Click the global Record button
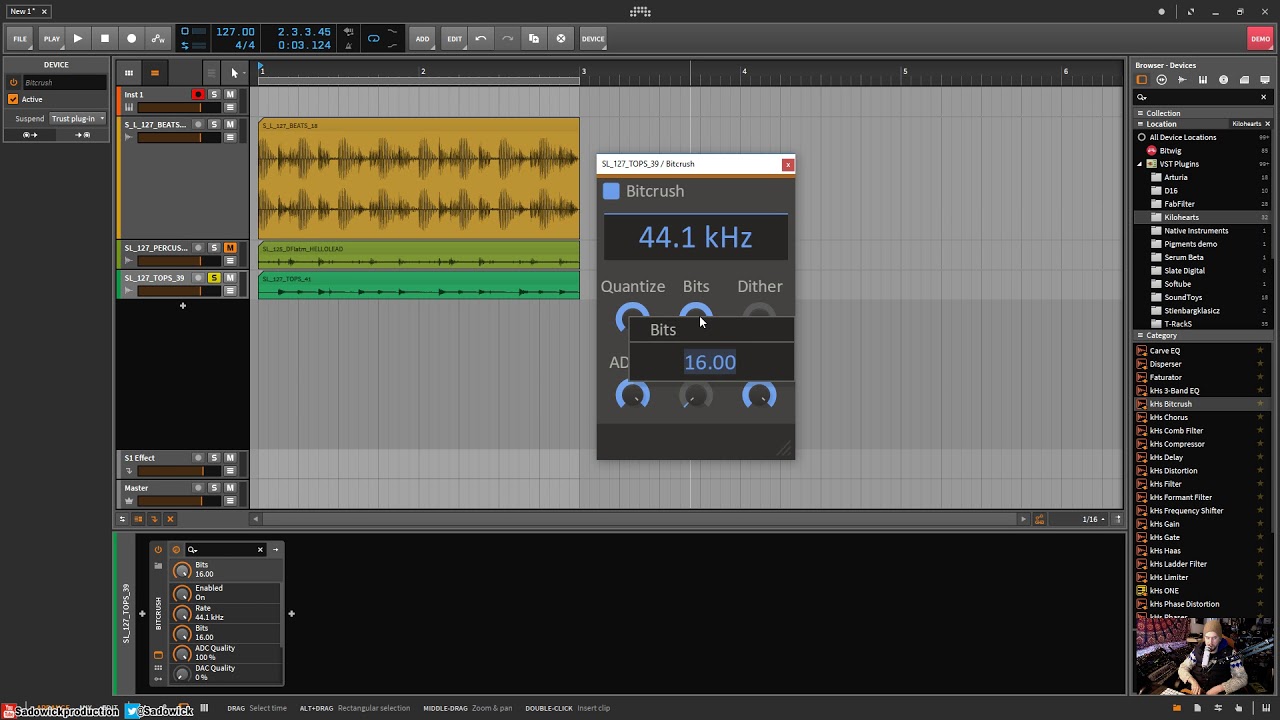The width and height of the screenshot is (1280, 720). (x=131, y=39)
